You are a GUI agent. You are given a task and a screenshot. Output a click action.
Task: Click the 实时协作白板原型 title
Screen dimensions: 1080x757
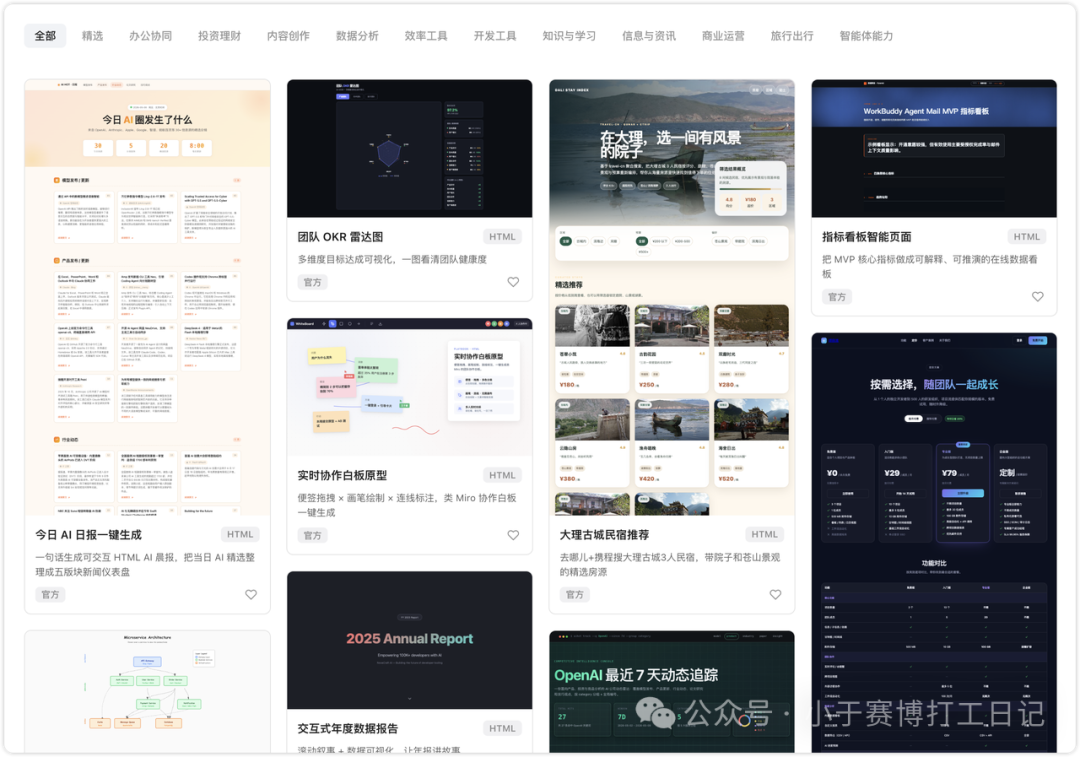pyautogui.click(x=342, y=475)
